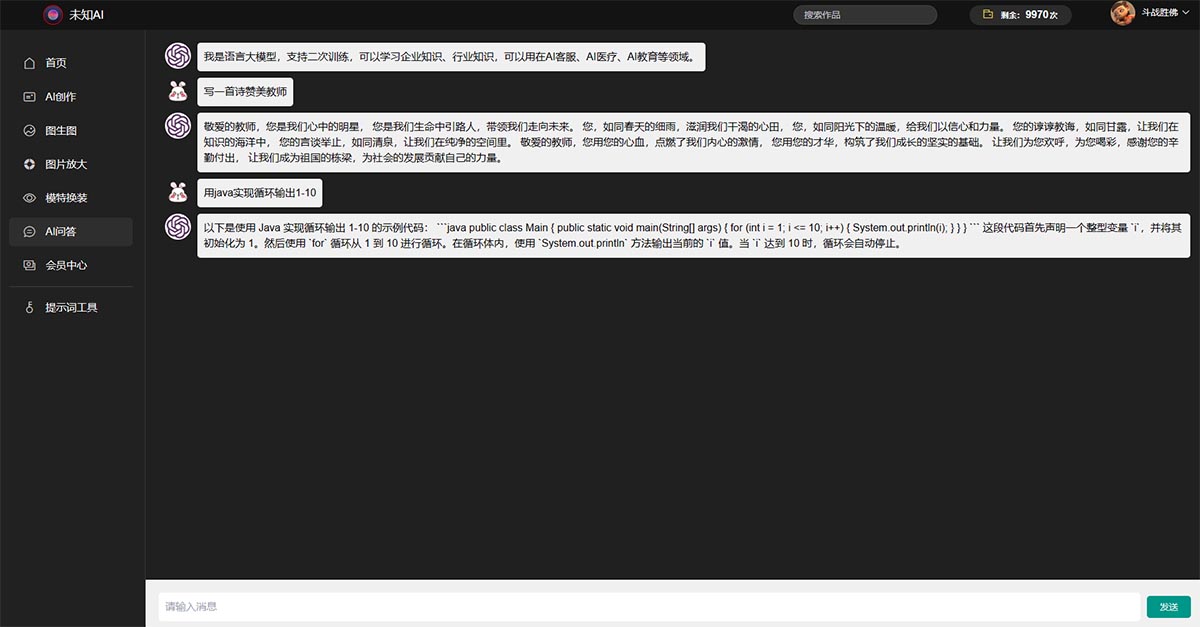1200x627 pixels.
Task: Click the user avatar beside 写一首诗赞美教师
Action: click(178, 92)
